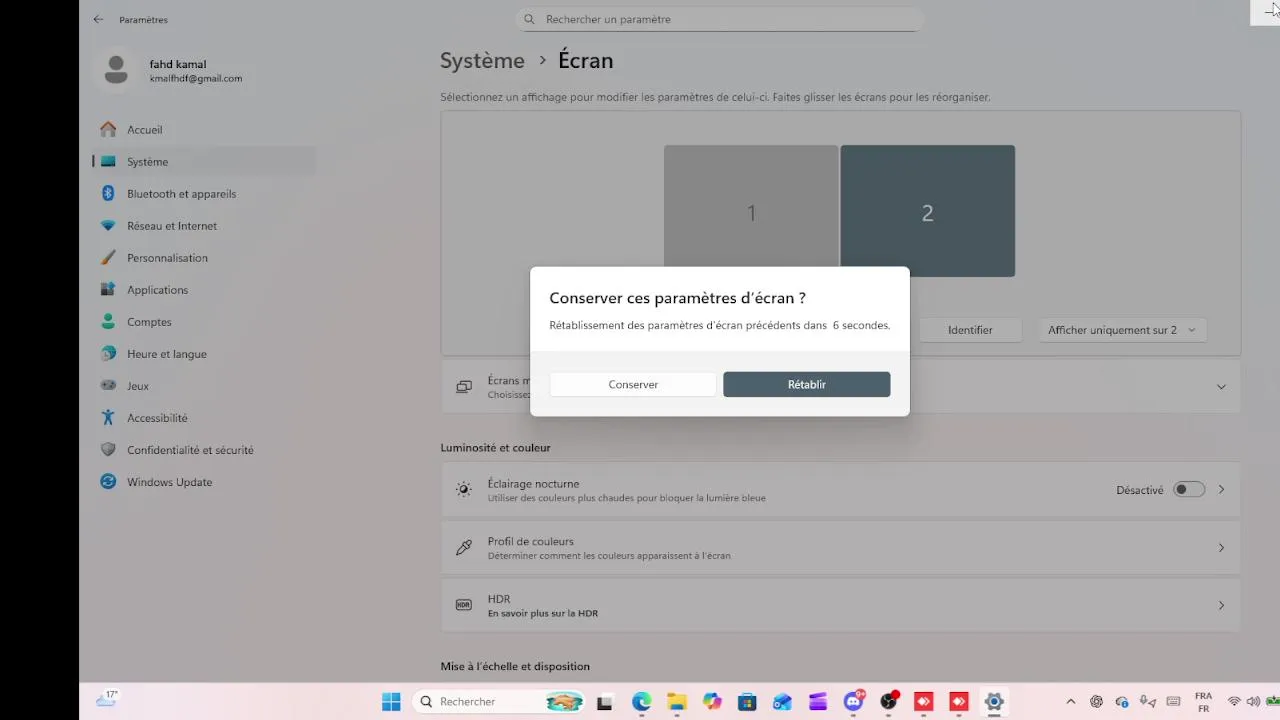Launch Copilot from the taskbar

point(712,702)
